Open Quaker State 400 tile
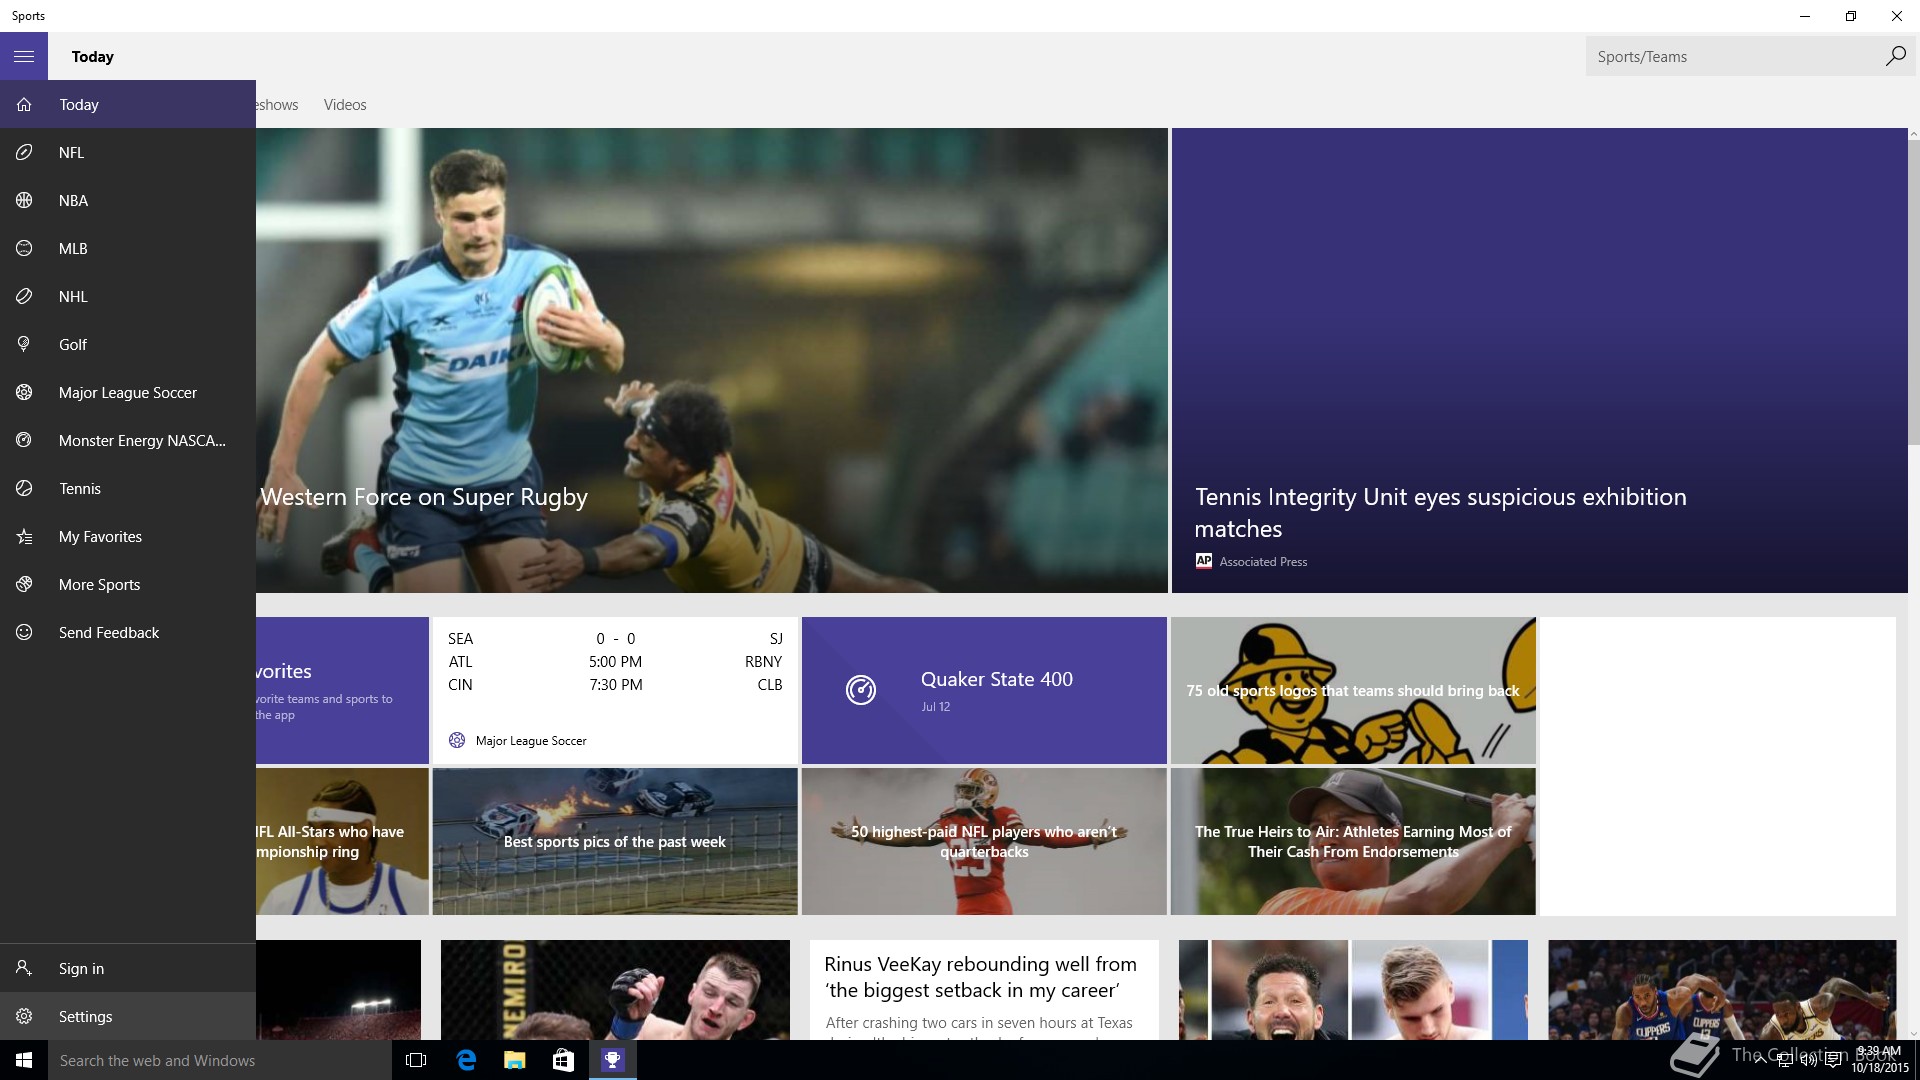 click(984, 690)
